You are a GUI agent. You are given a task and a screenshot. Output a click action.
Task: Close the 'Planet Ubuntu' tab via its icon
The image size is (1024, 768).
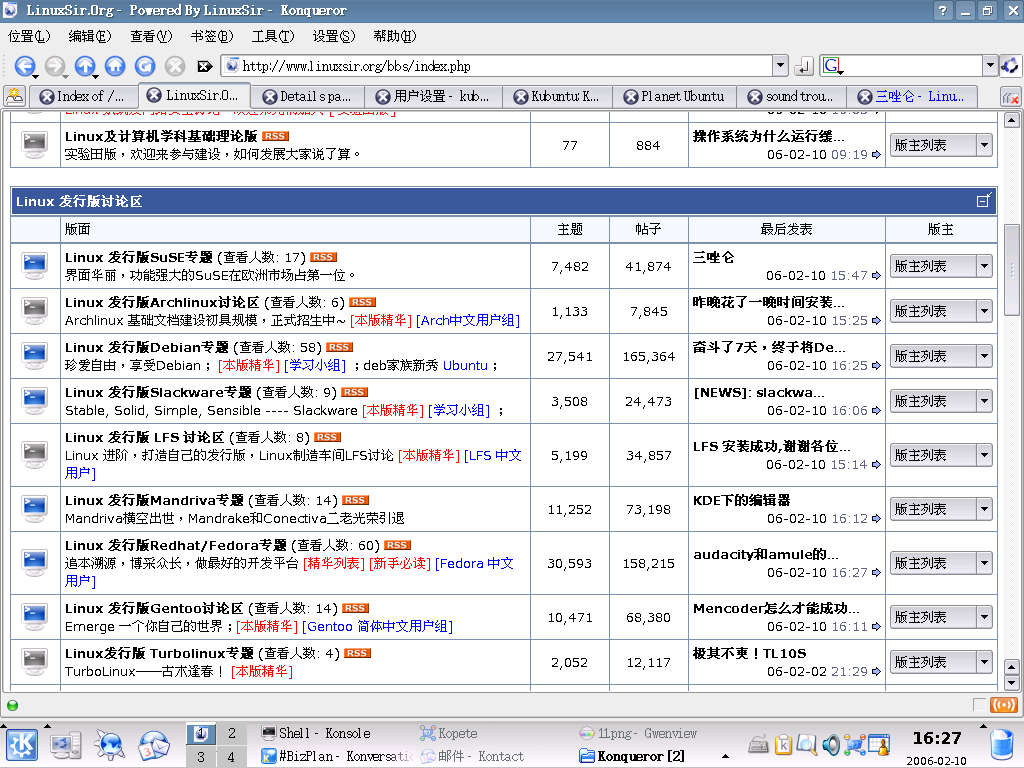(630, 97)
